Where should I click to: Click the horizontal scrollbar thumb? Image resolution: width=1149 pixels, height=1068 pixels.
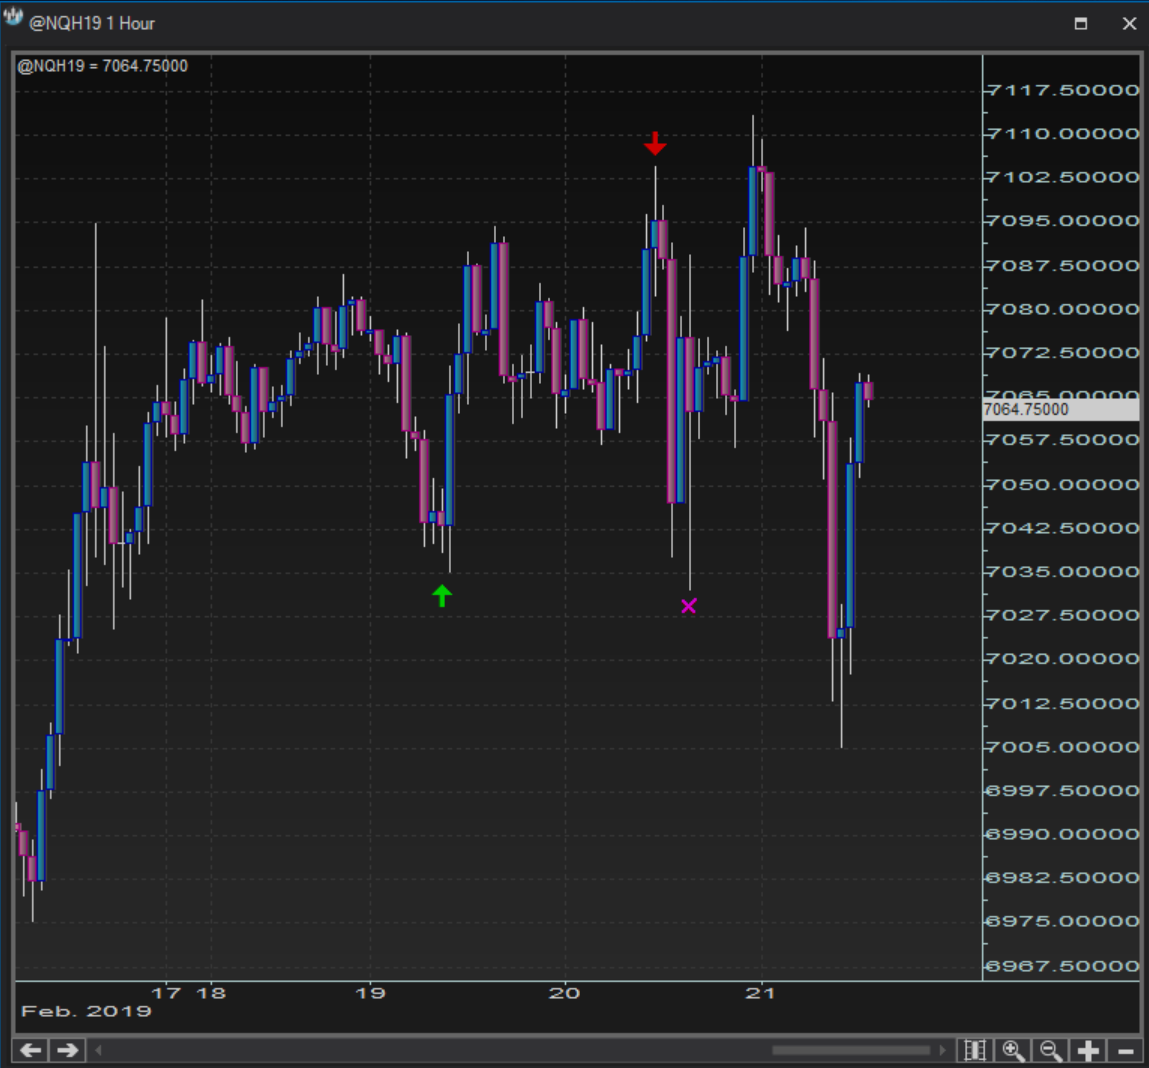pyautogui.click(x=851, y=1050)
